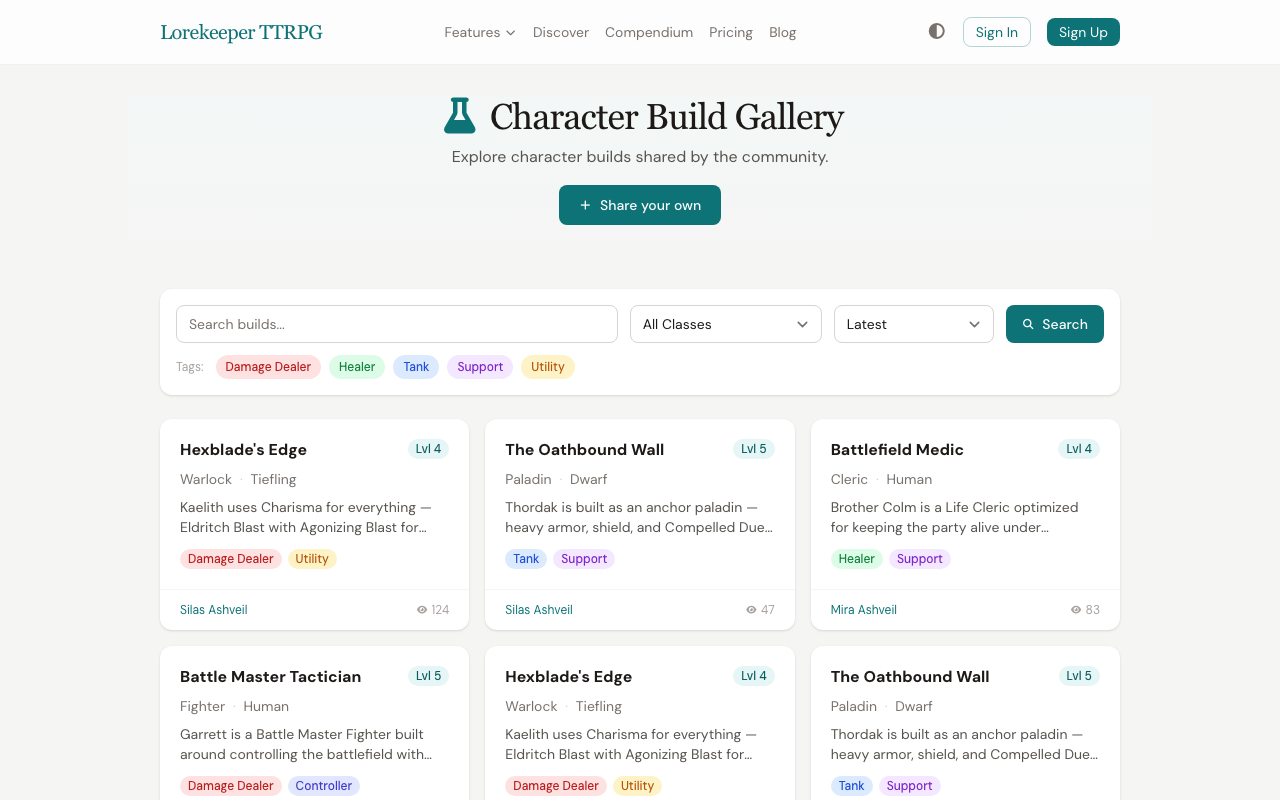Open the Latest sort dropdown
The width and height of the screenshot is (1280, 800).
(913, 324)
